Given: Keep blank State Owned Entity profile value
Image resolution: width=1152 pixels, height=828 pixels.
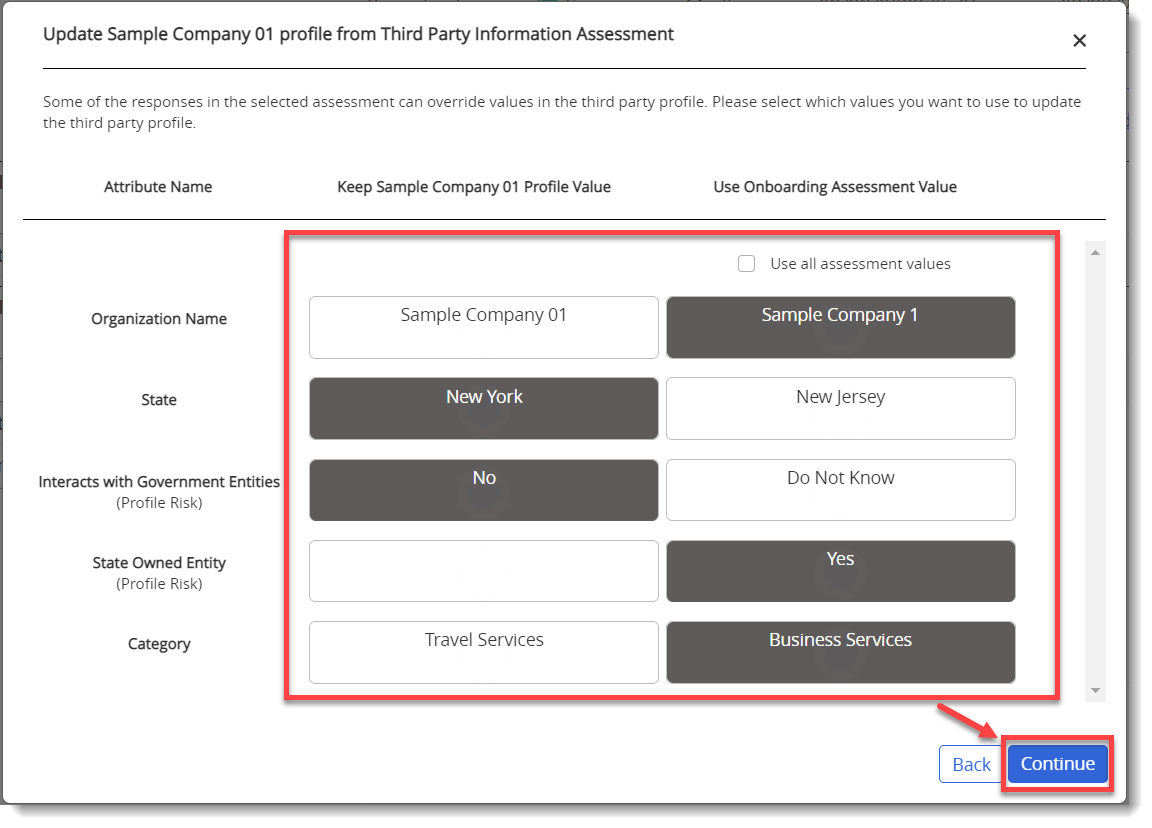Looking at the screenshot, I should coord(483,571).
